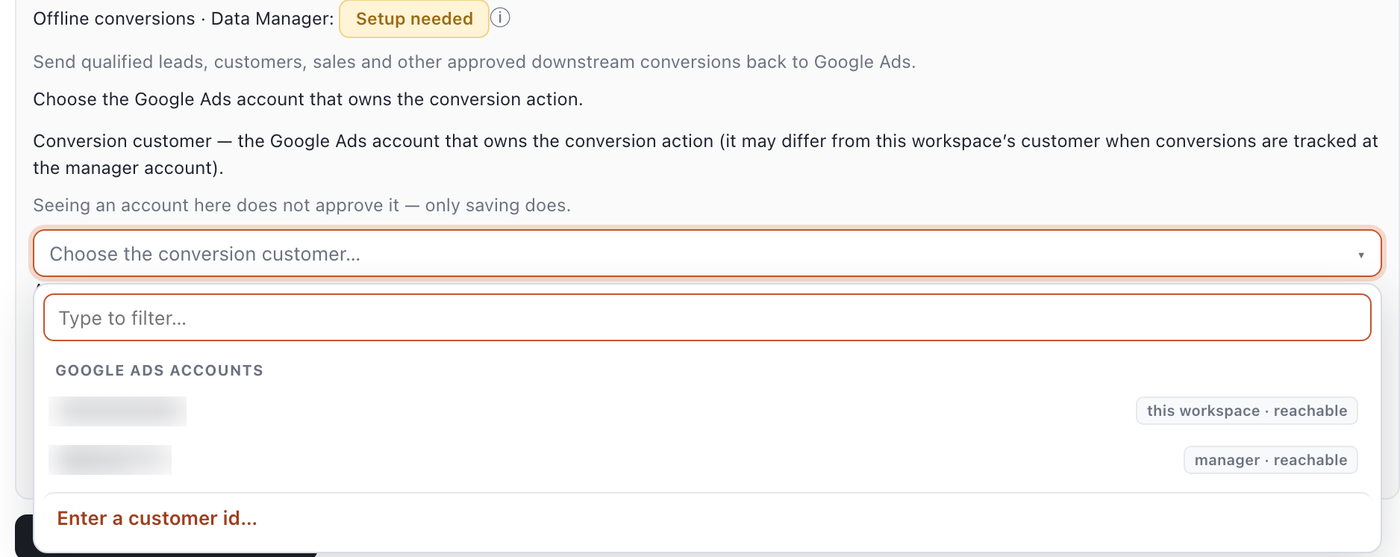Select the account tagged manager · reachable
The height and width of the screenshot is (557, 1400).
[707, 460]
